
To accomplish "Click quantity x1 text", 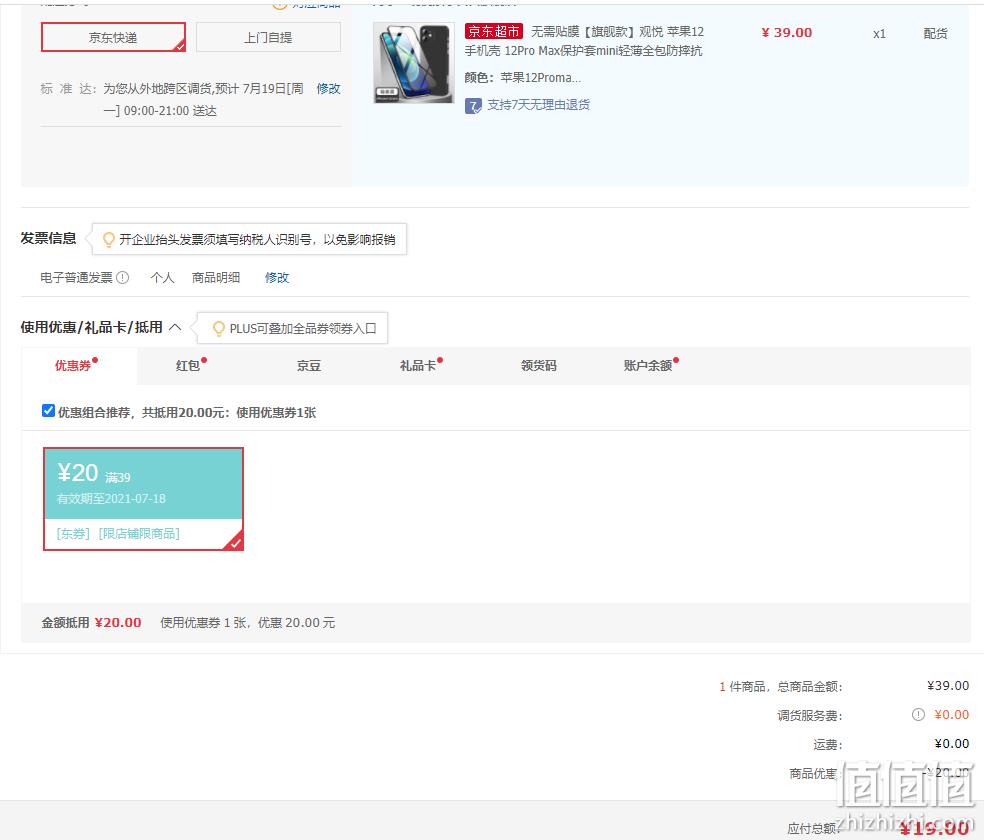I will point(879,34).
